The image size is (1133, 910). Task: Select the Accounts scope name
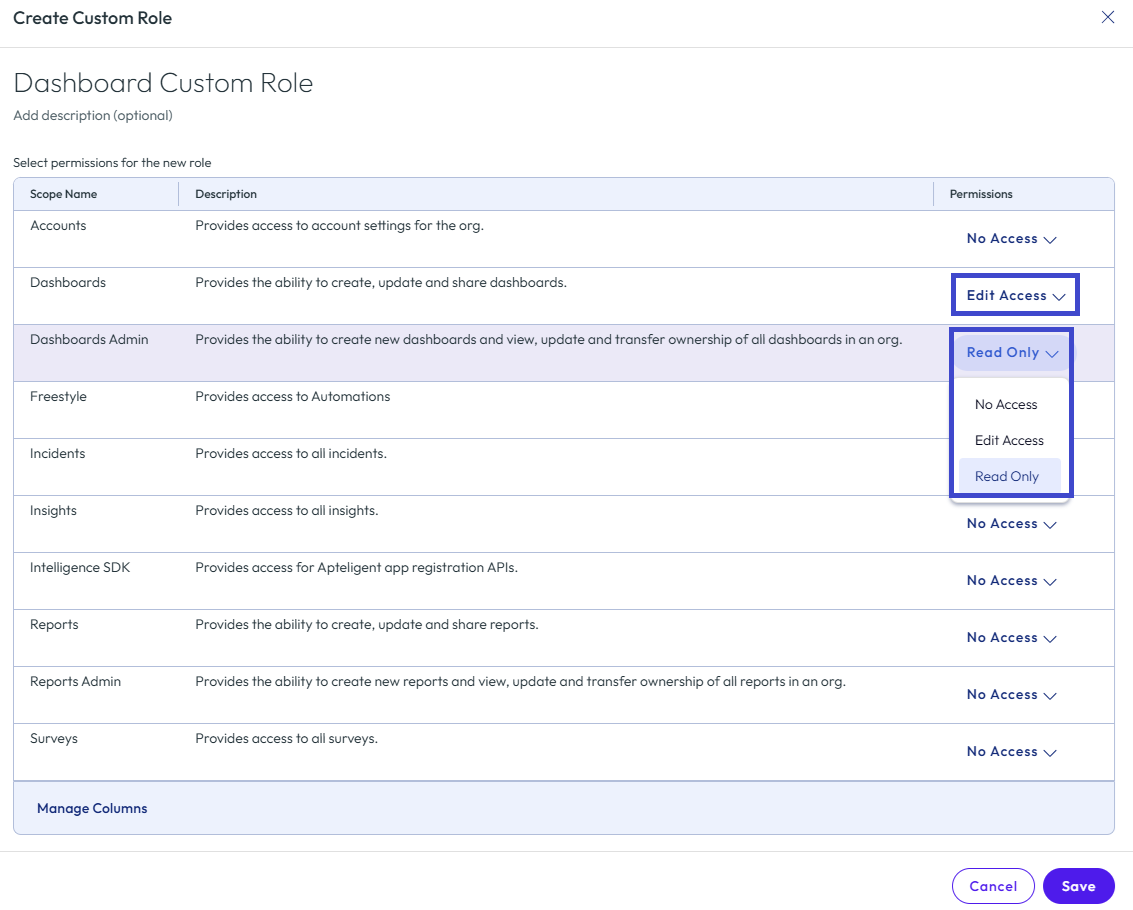58,226
